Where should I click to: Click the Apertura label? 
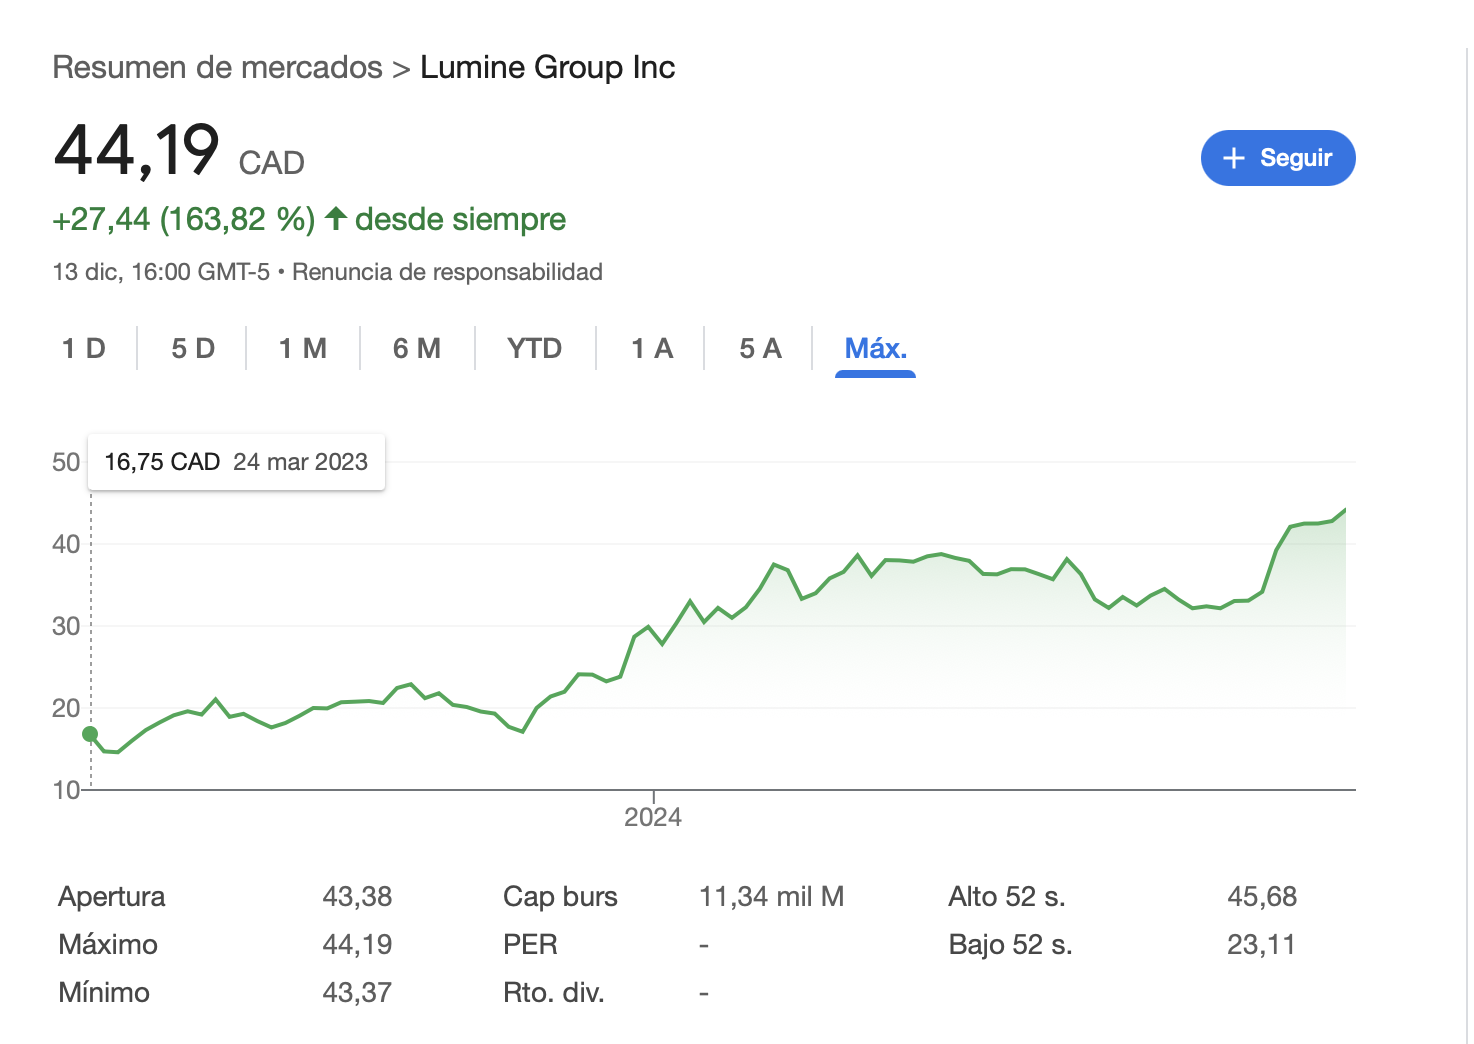112,896
